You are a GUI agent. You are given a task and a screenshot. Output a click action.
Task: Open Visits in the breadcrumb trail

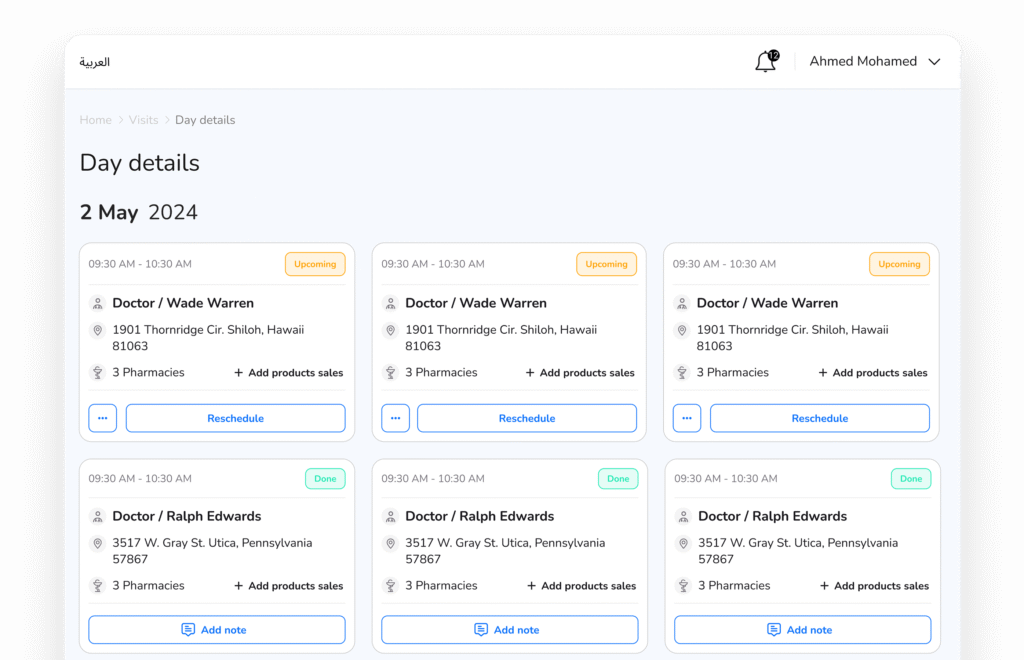tap(143, 120)
